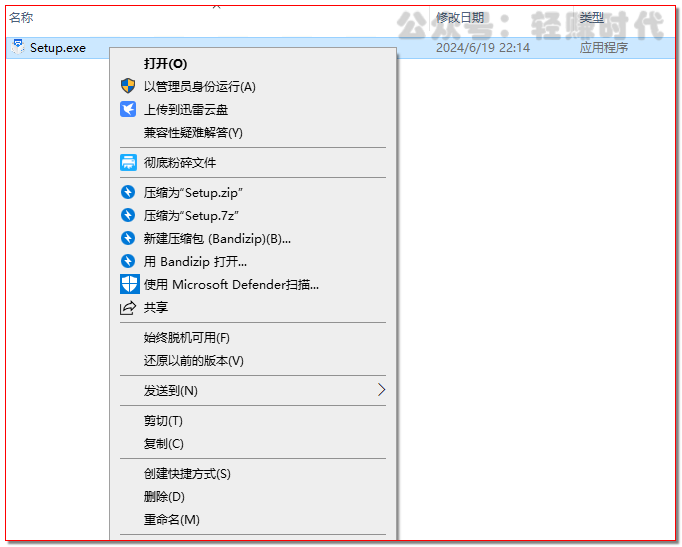Click the Bandizip icon for 用 Bandizip 打开

point(128,261)
